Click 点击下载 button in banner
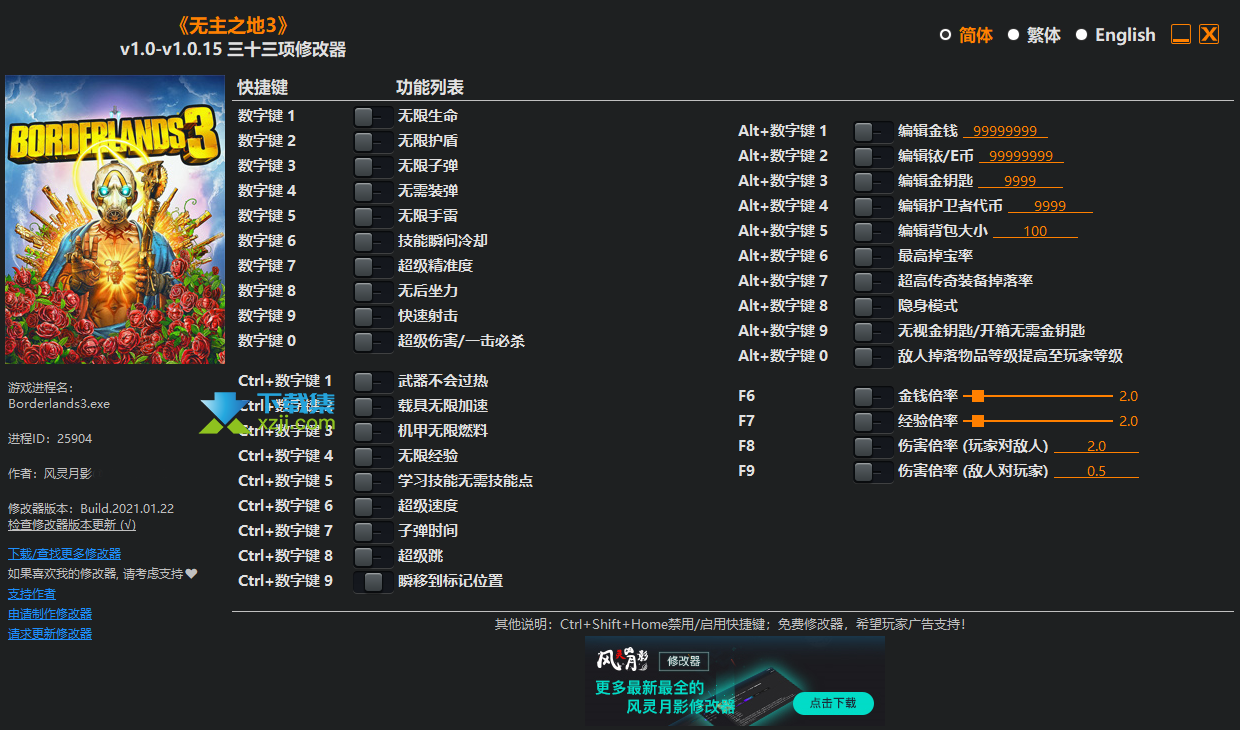 [x=833, y=703]
